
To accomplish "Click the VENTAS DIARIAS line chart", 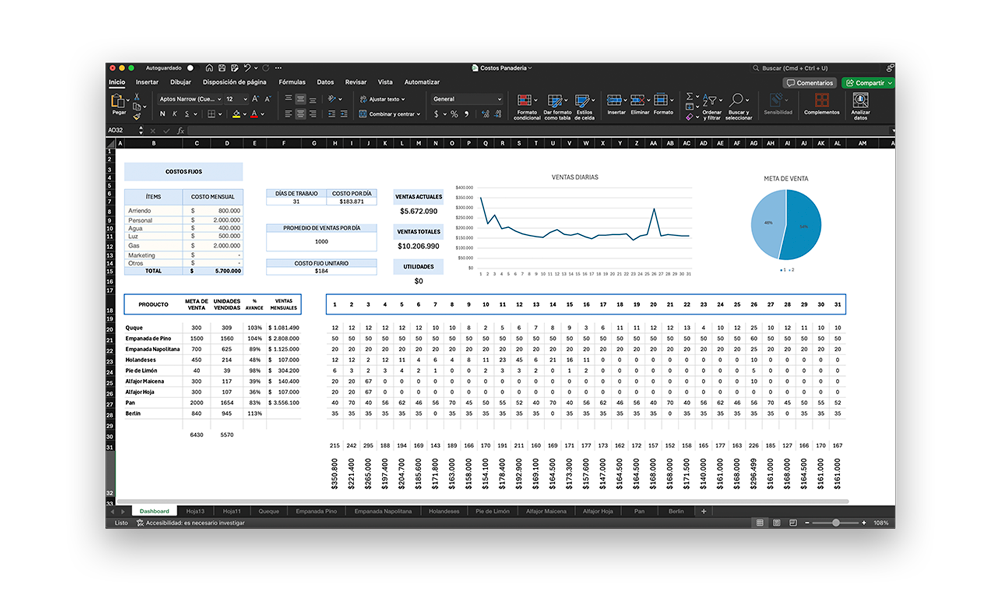I will coord(574,225).
